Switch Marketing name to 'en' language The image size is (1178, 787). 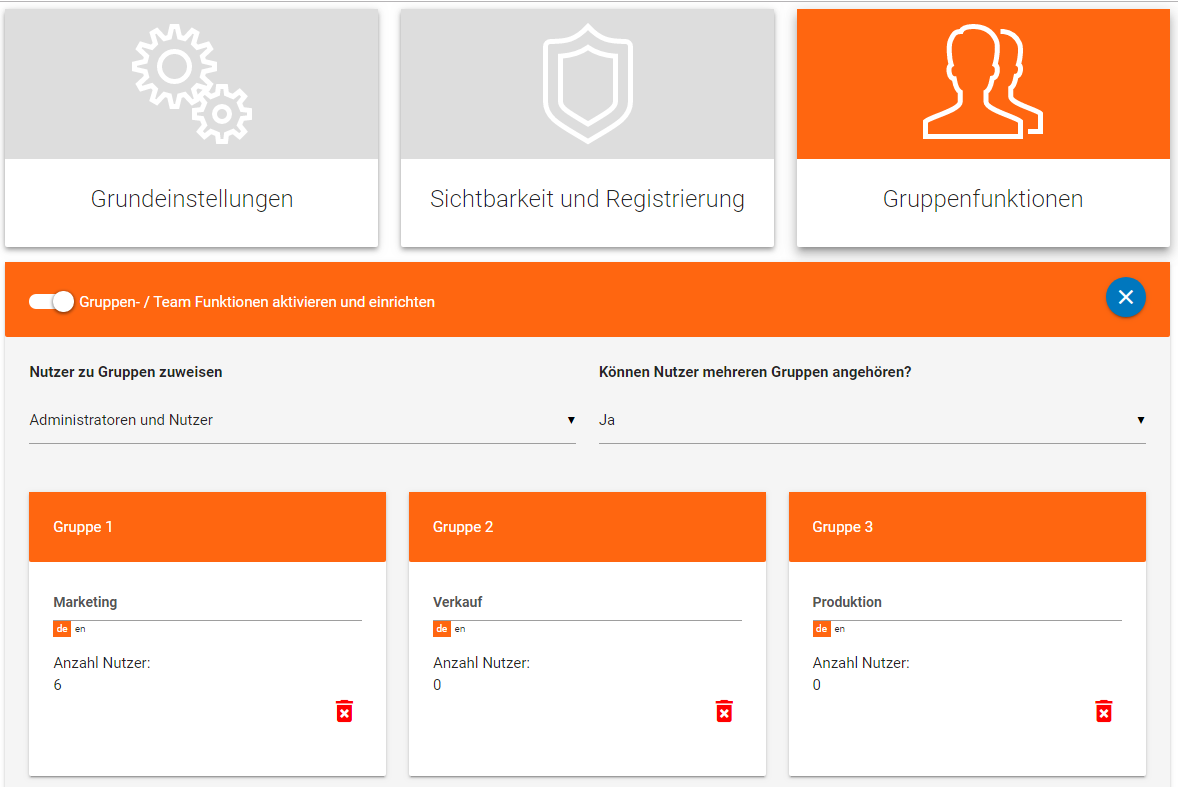tap(80, 629)
